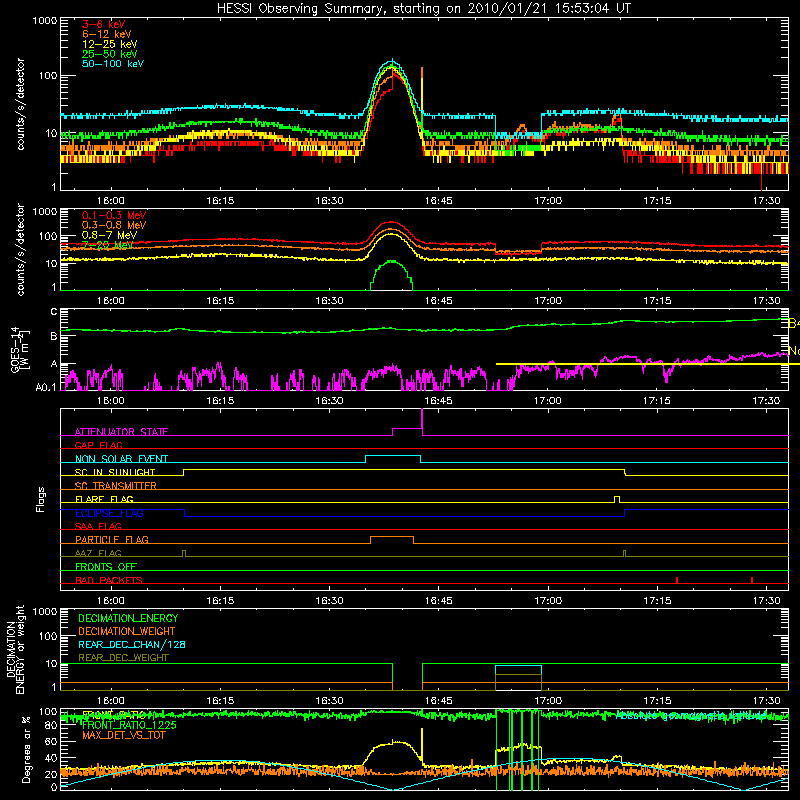800x800 pixels.
Task: Click the yellow horizontal line in GOES panel
Action: point(648,364)
